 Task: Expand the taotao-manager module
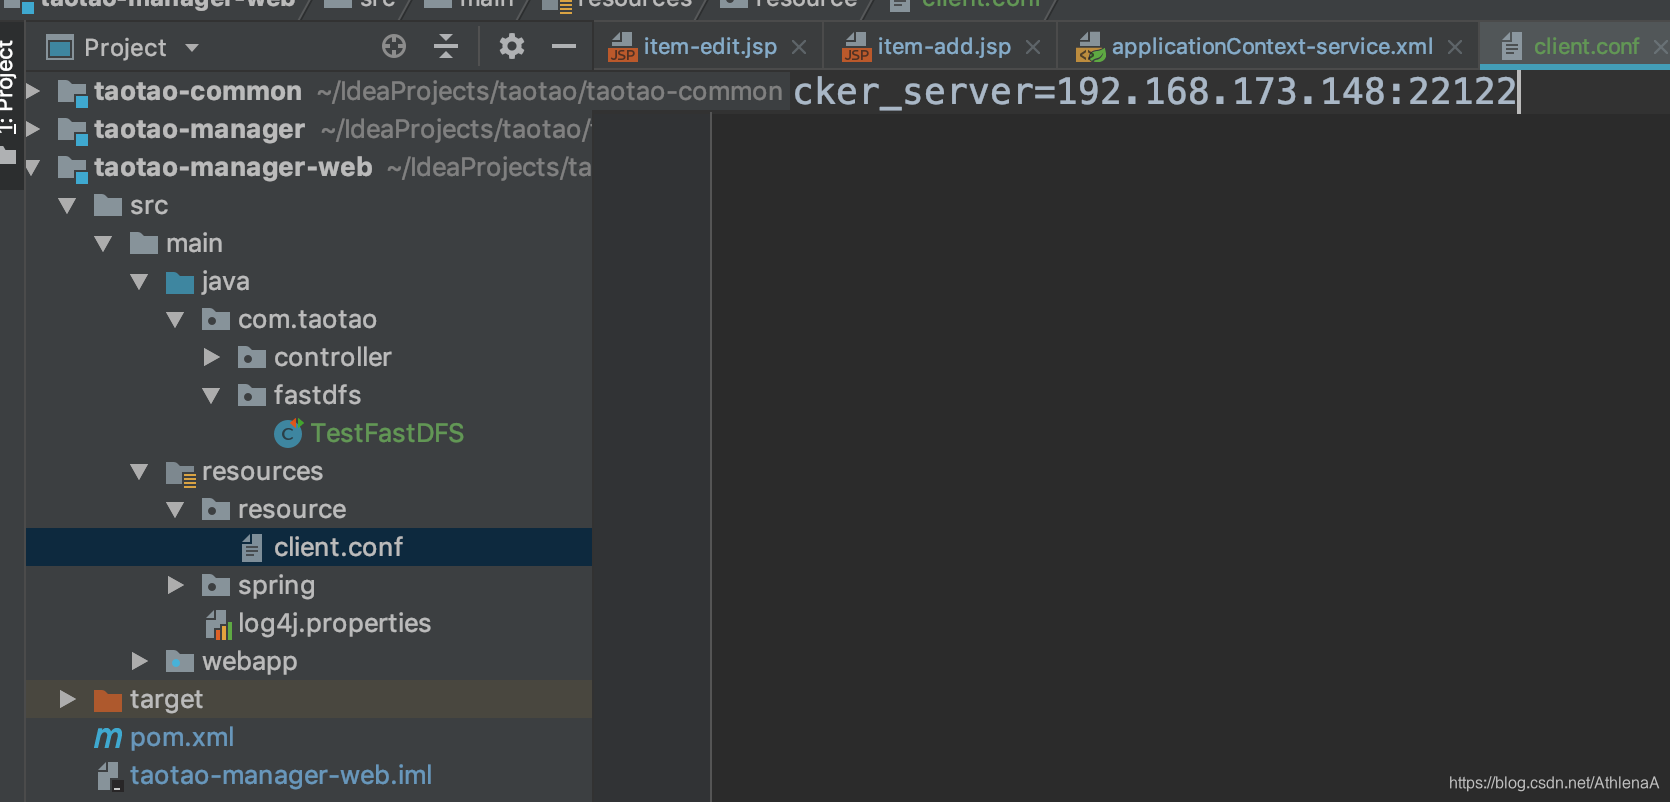(x=33, y=129)
